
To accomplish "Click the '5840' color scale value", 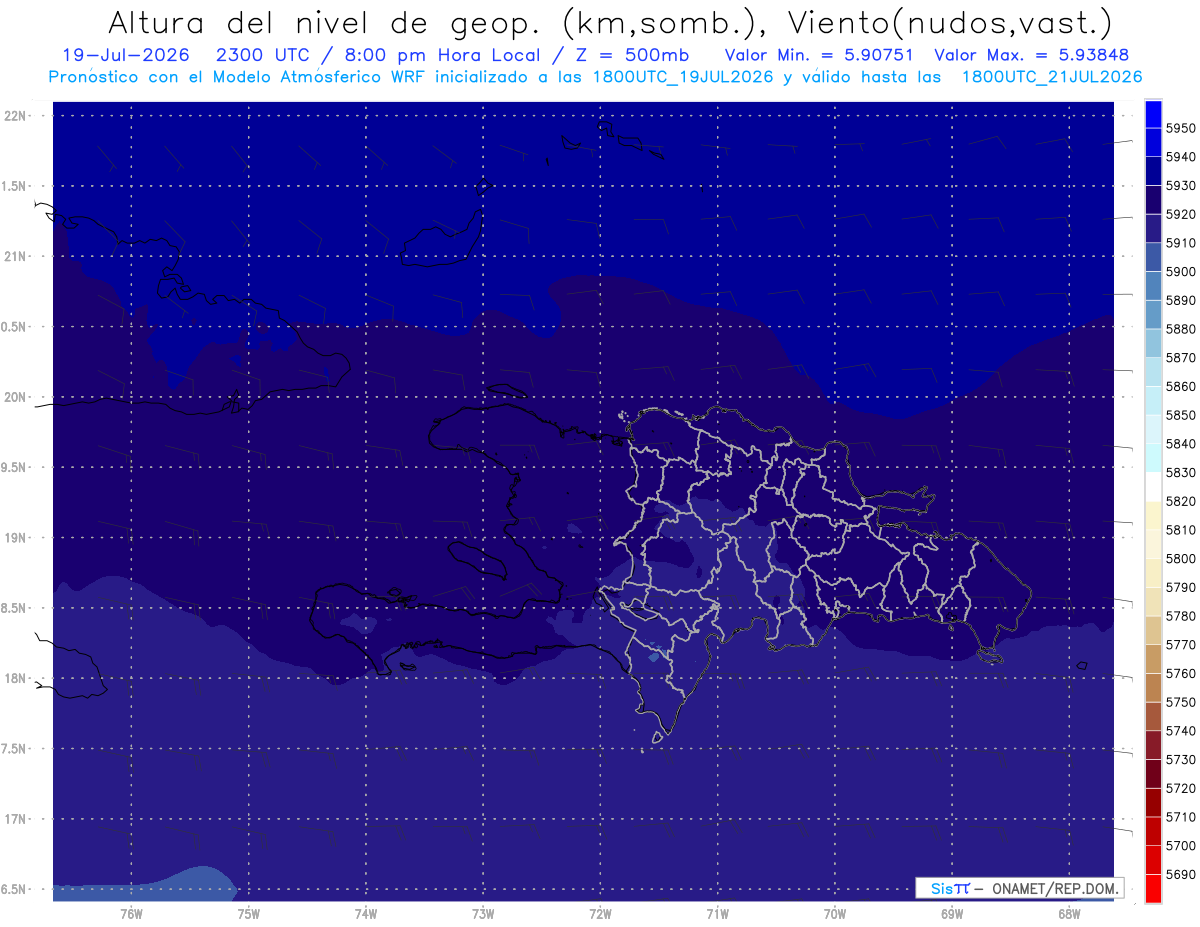I will 1181,443.
